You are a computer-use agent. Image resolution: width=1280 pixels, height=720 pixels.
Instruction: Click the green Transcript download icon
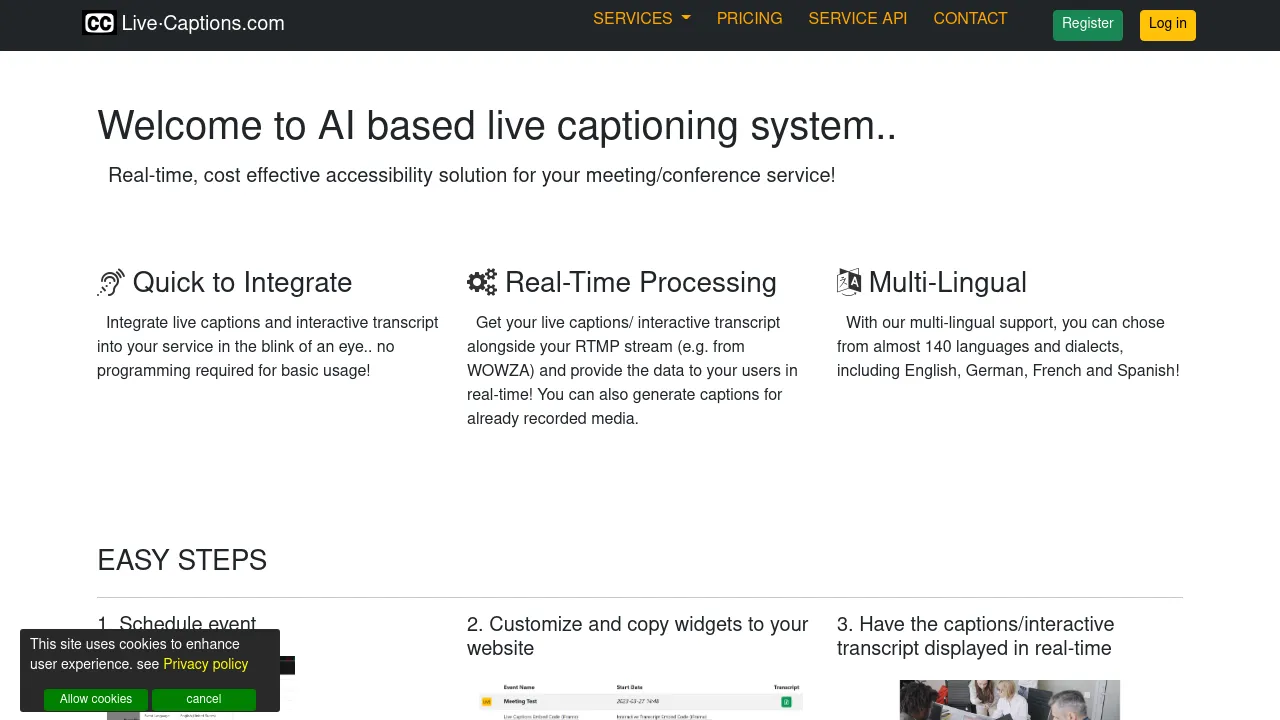(787, 702)
